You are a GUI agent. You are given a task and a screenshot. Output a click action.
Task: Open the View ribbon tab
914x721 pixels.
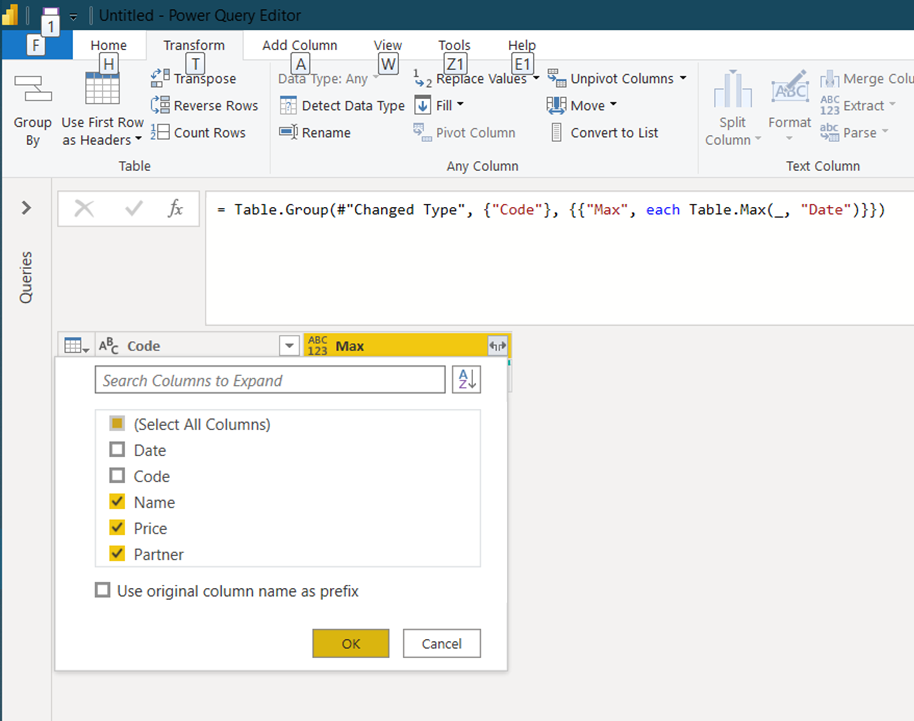click(x=388, y=45)
